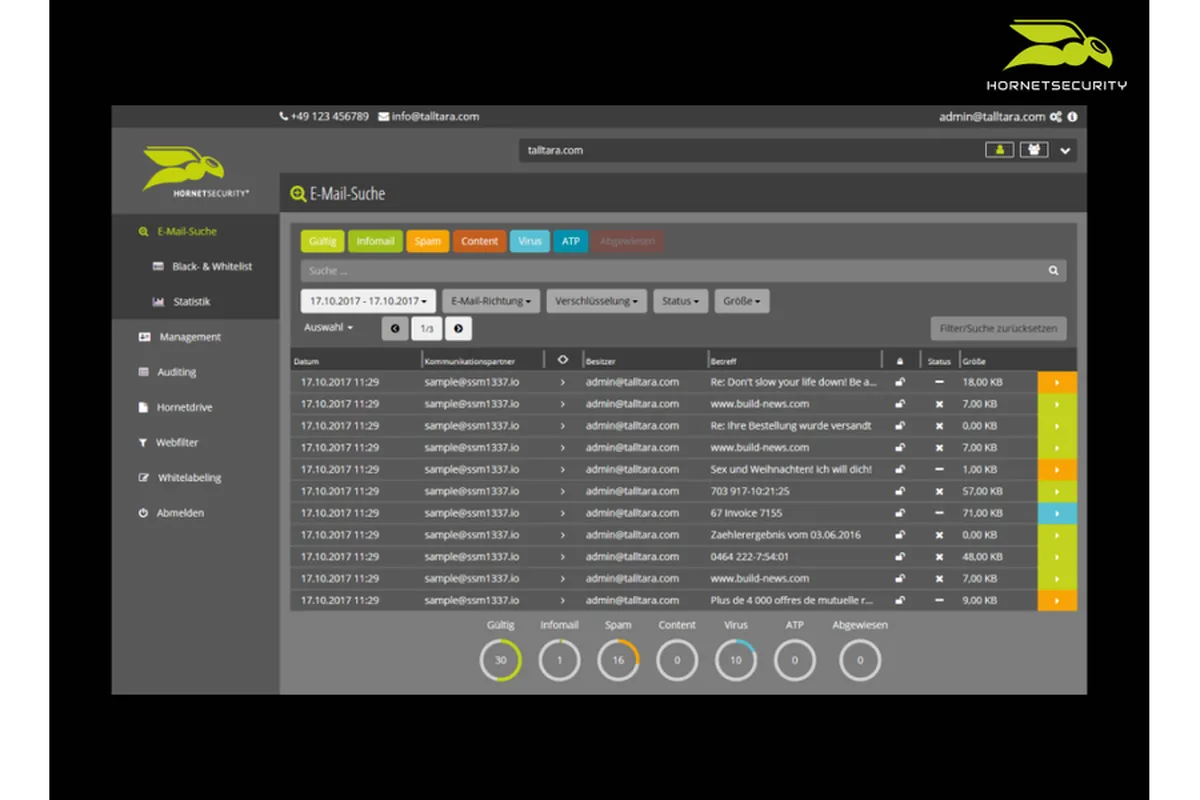
Task: Expand the talltara.com domain selector chevron
Action: (1066, 151)
